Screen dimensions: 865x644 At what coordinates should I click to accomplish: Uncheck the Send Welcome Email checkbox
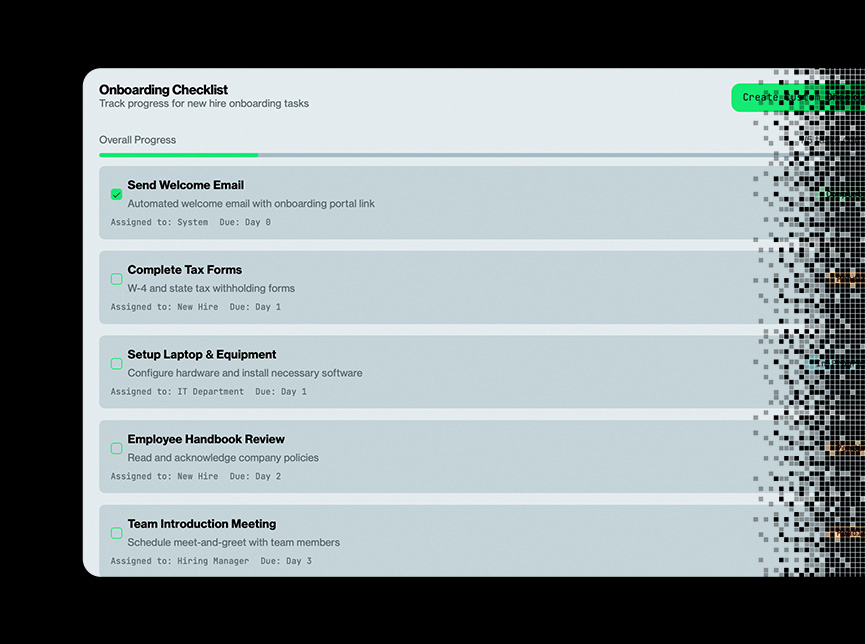tap(116, 194)
